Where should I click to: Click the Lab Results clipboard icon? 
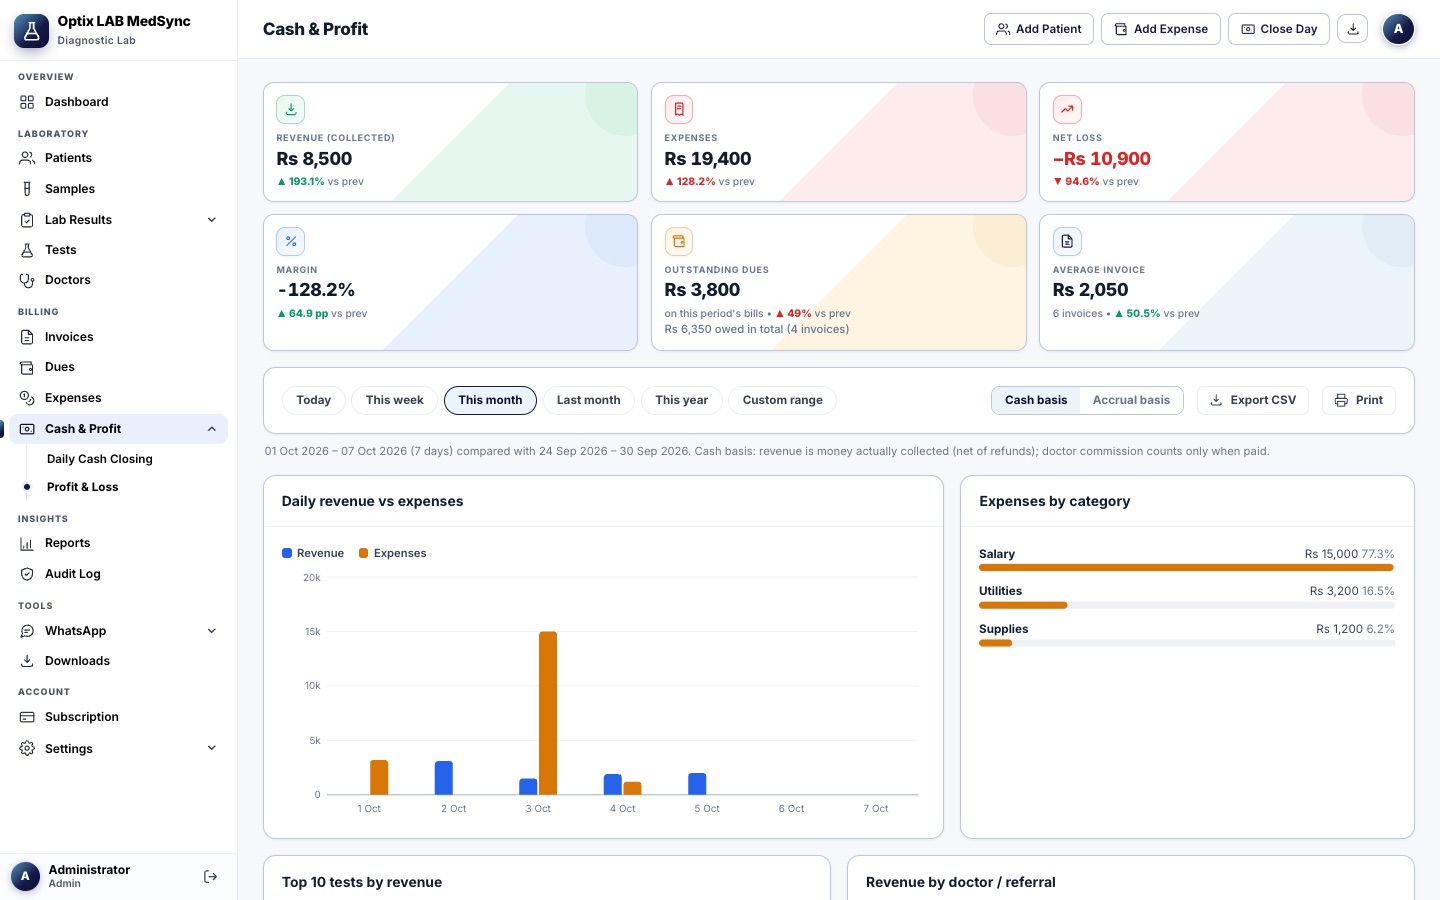coord(27,220)
